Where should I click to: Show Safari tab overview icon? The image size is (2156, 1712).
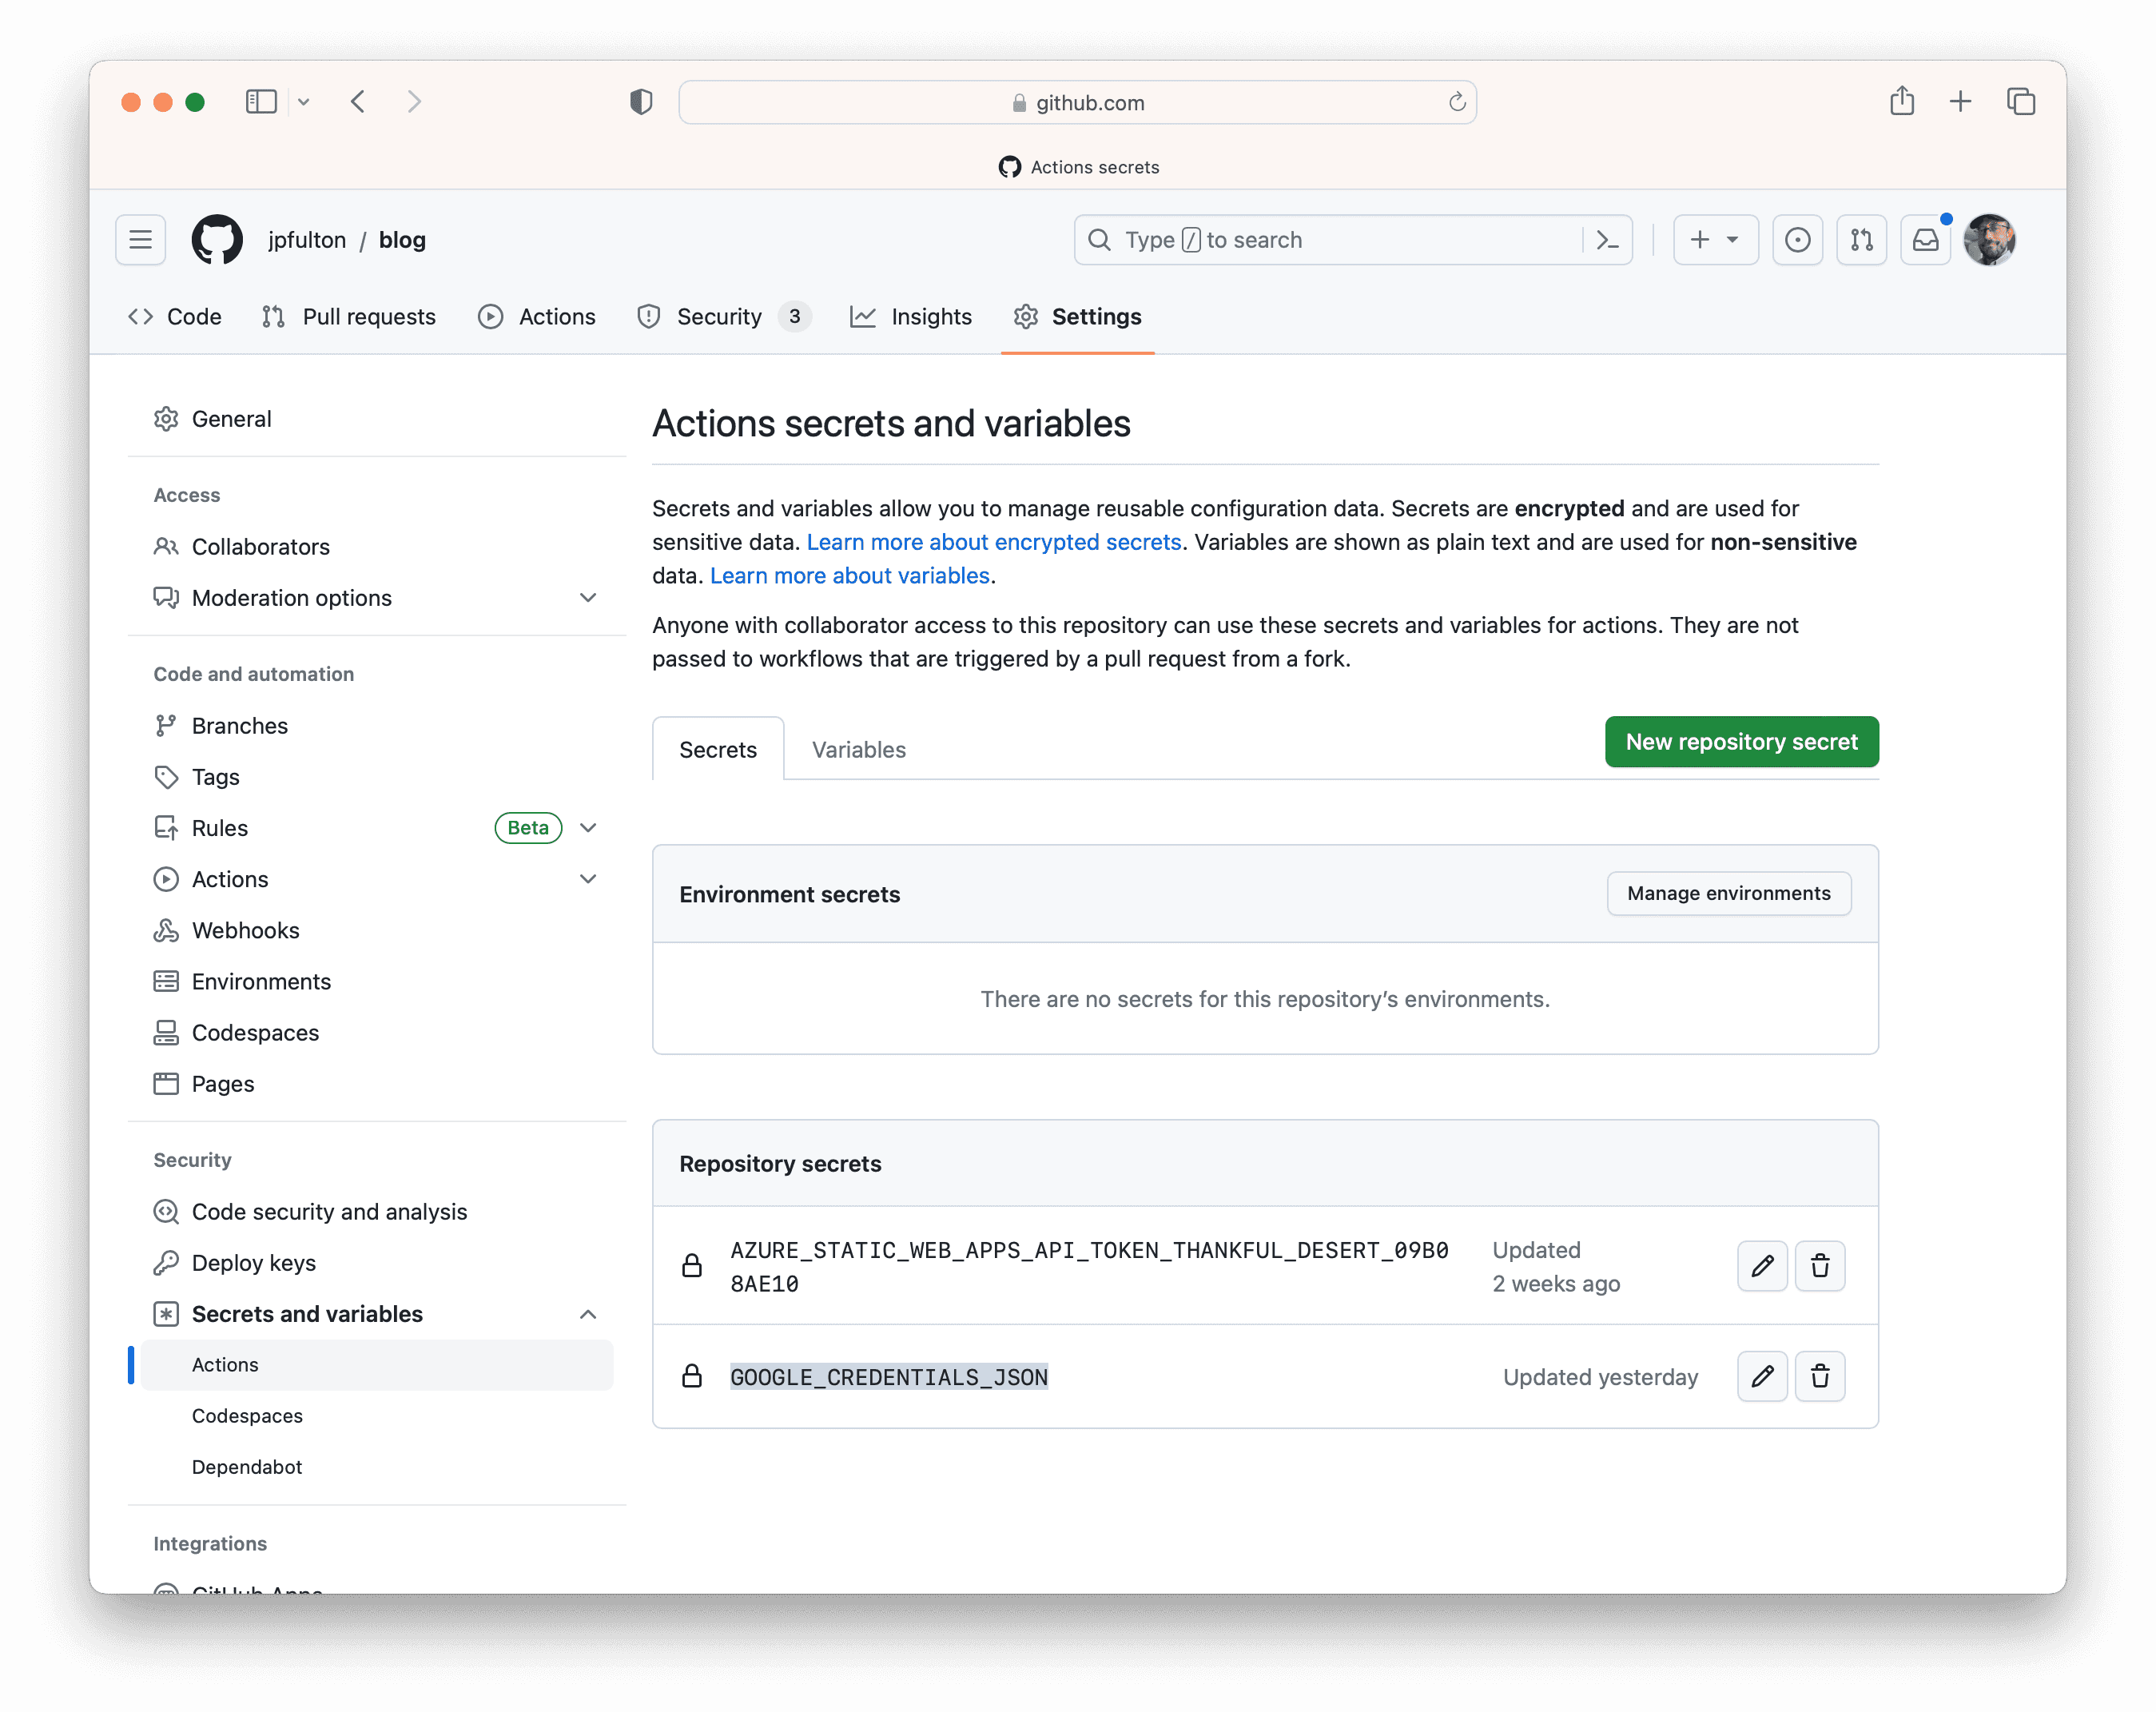pyautogui.click(x=2021, y=101)
